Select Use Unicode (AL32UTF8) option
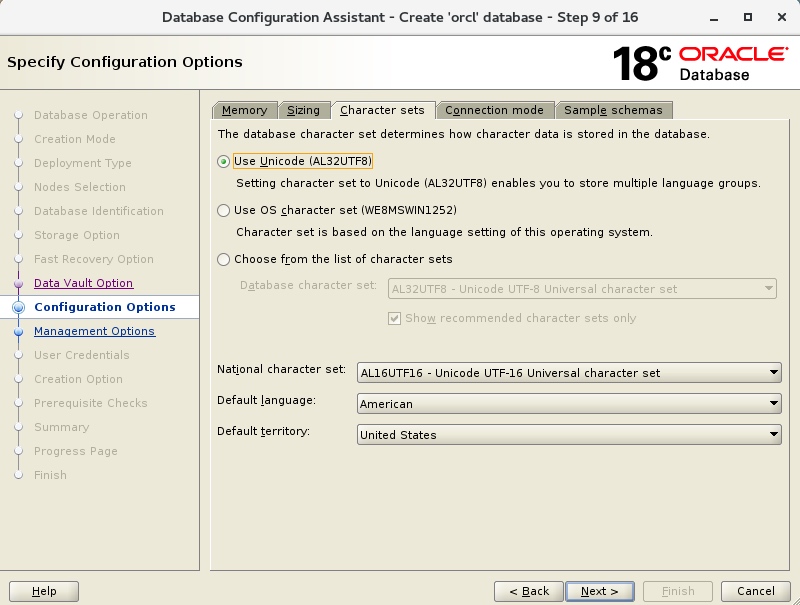The width and height of the screenshot is (800, 605). pos(224,158)
